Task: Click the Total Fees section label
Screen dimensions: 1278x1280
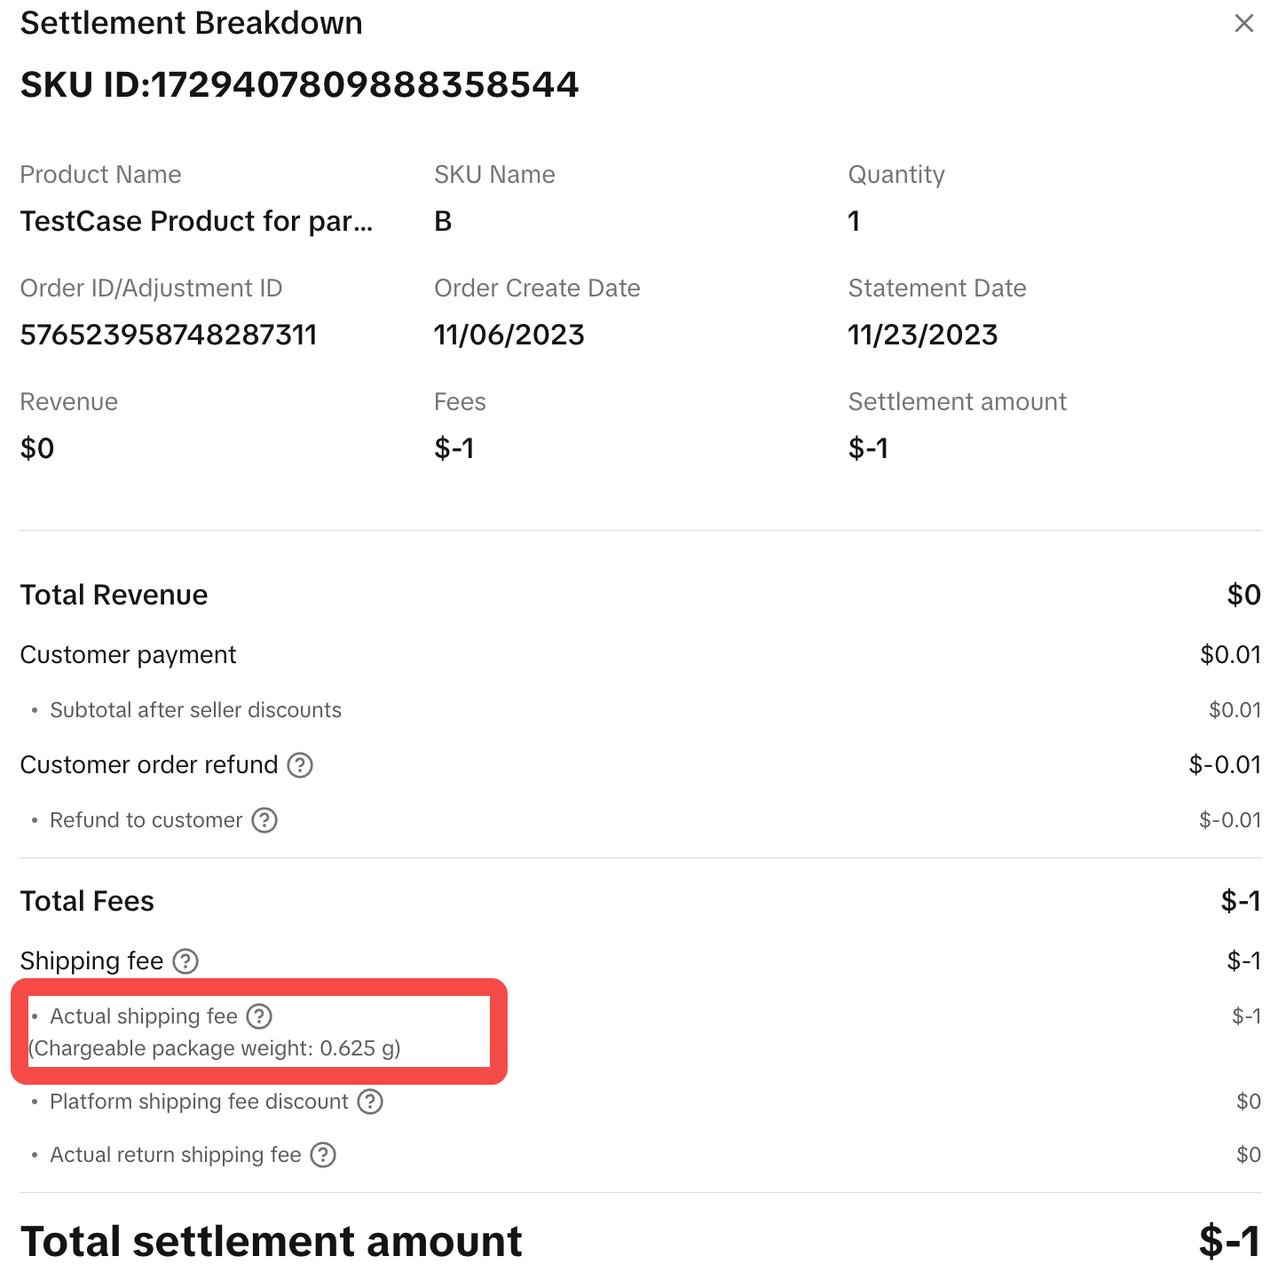Action: click(87, 901)
